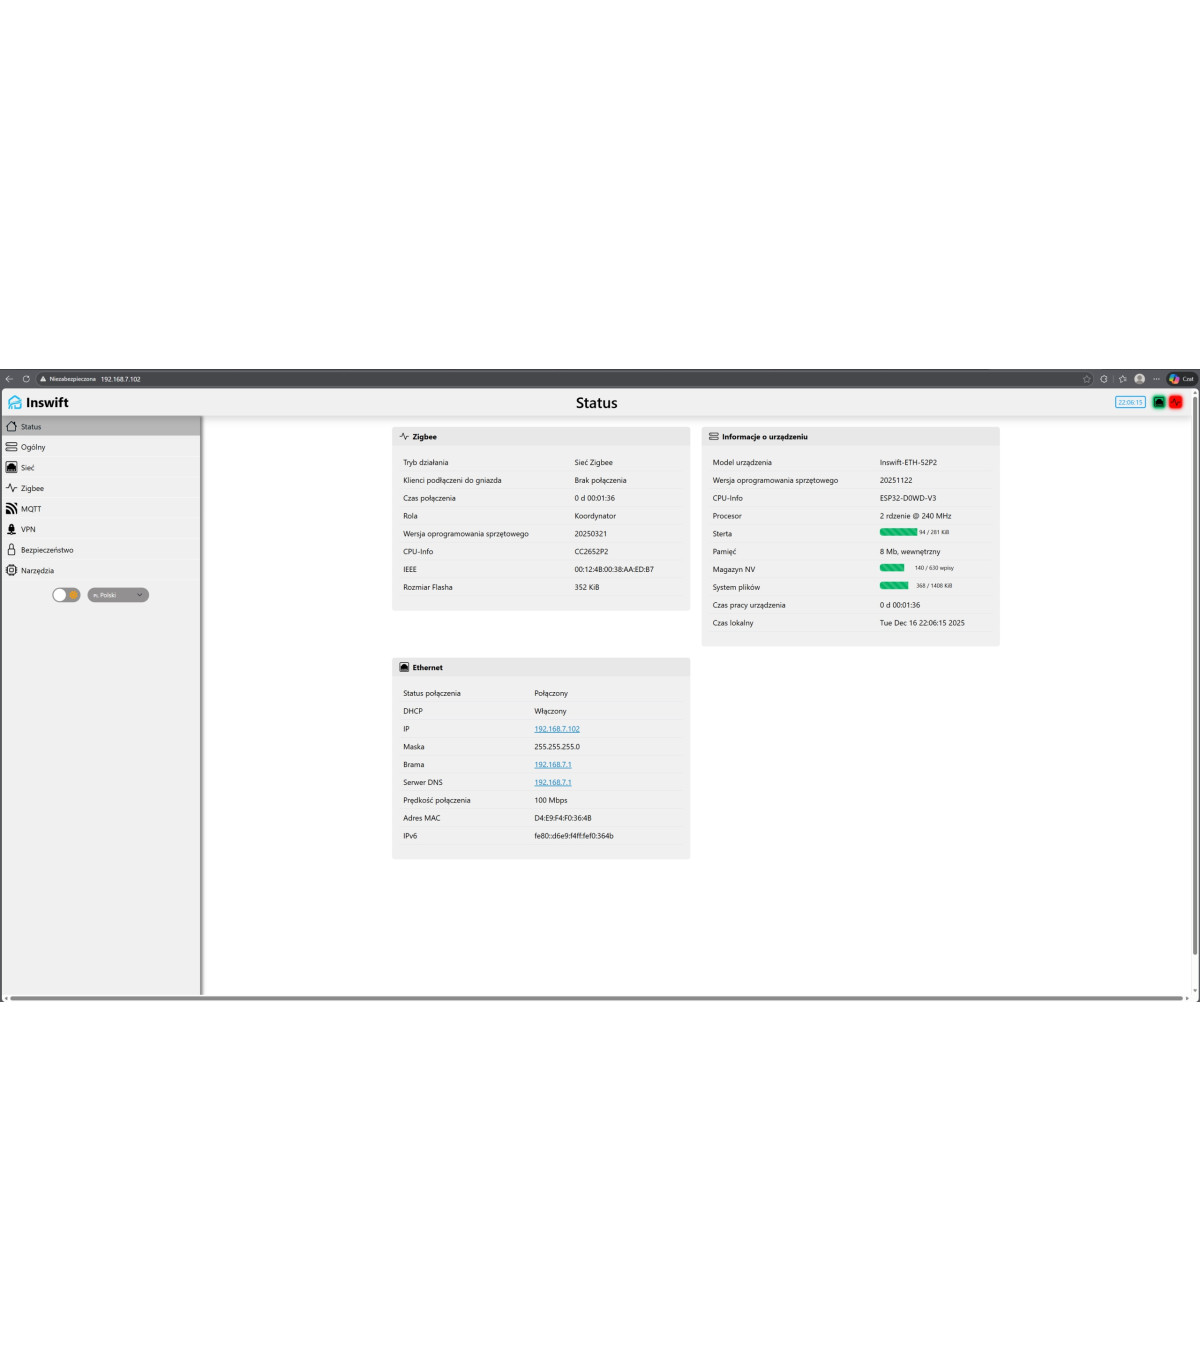Image resolution: width=1200 pixels, height=1372 pixels.
Task: Open browser settings and more menu
Action: (x=1156, y=379)
